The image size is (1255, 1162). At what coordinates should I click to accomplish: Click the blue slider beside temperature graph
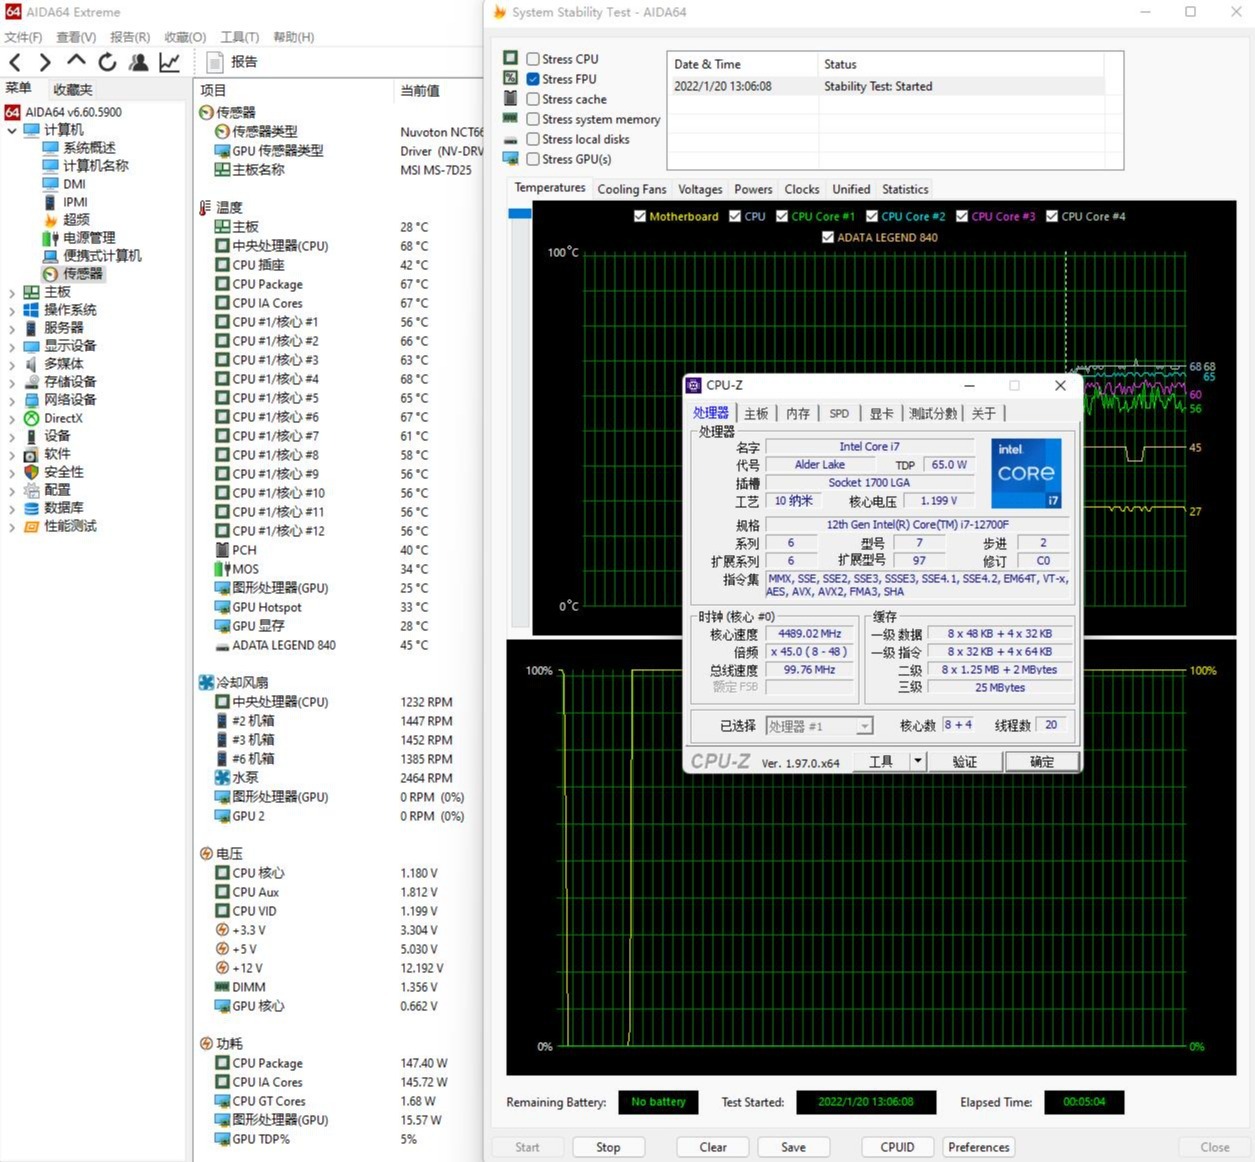[x=520, y=213]
